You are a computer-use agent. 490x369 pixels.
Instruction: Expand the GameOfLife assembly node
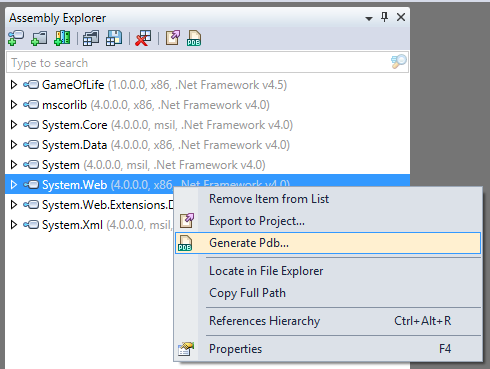pyautogui.click(x=14, y=85)
